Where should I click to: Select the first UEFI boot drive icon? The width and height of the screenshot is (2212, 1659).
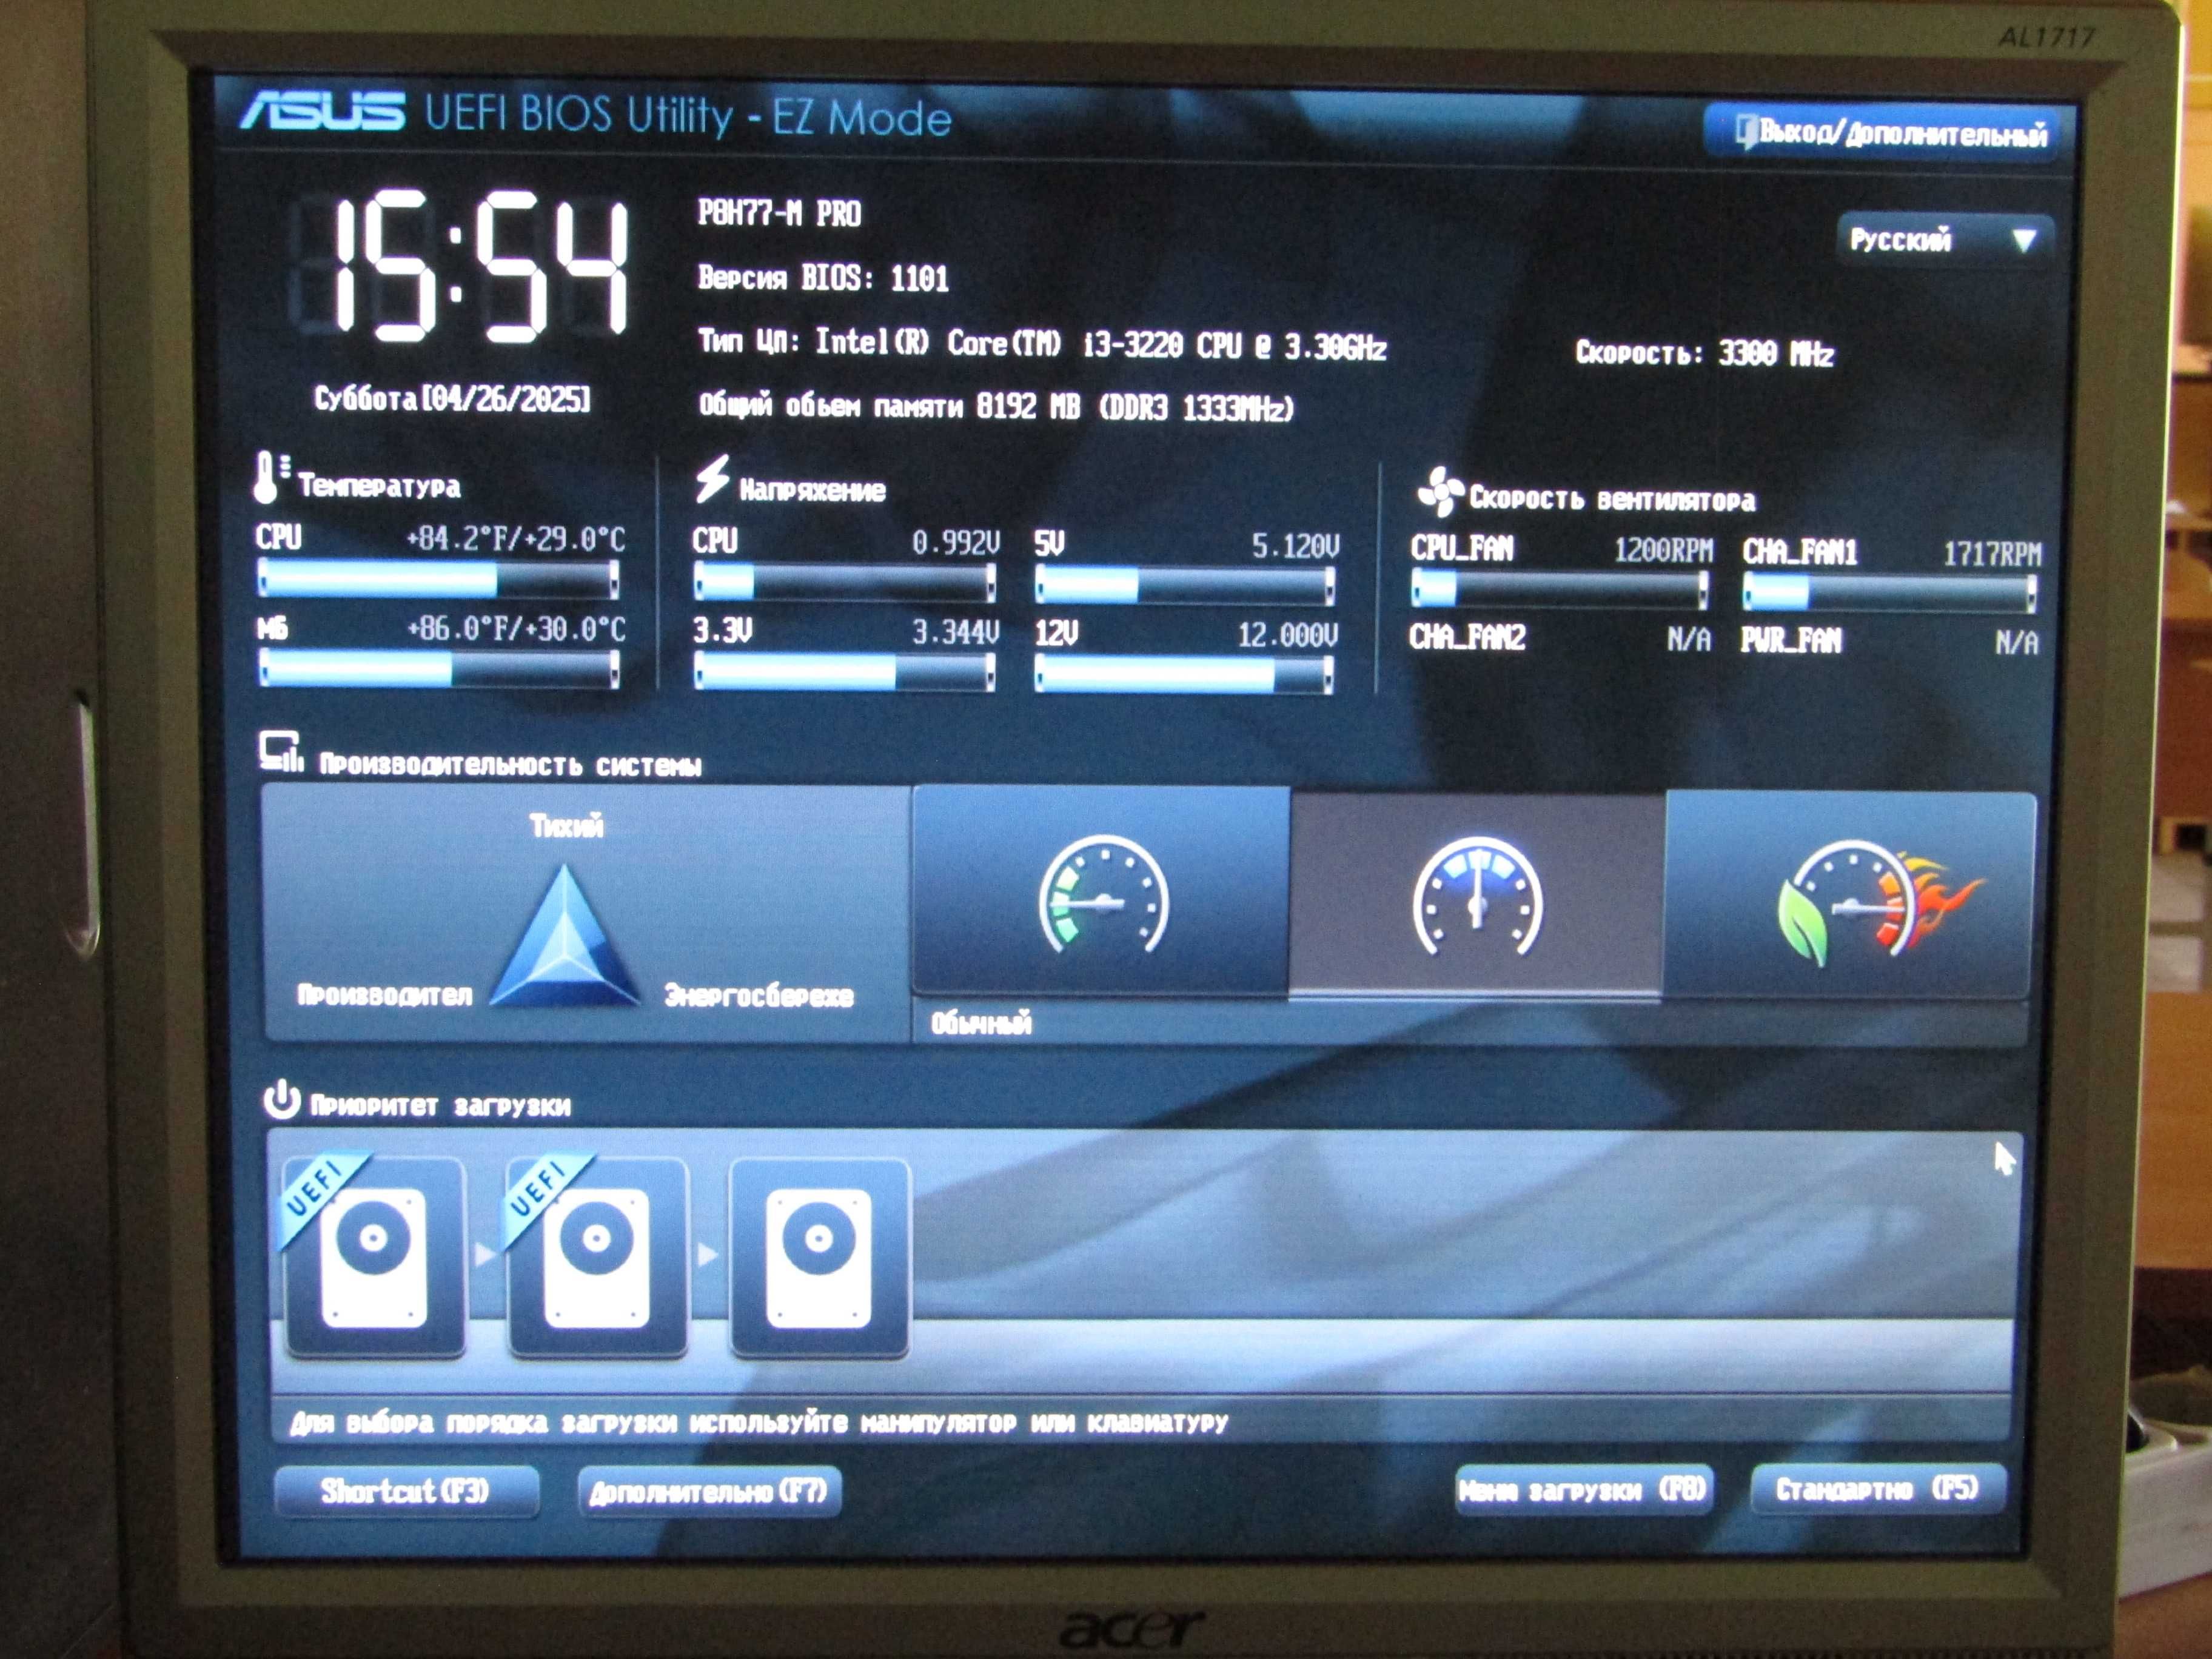point(374,1257)
